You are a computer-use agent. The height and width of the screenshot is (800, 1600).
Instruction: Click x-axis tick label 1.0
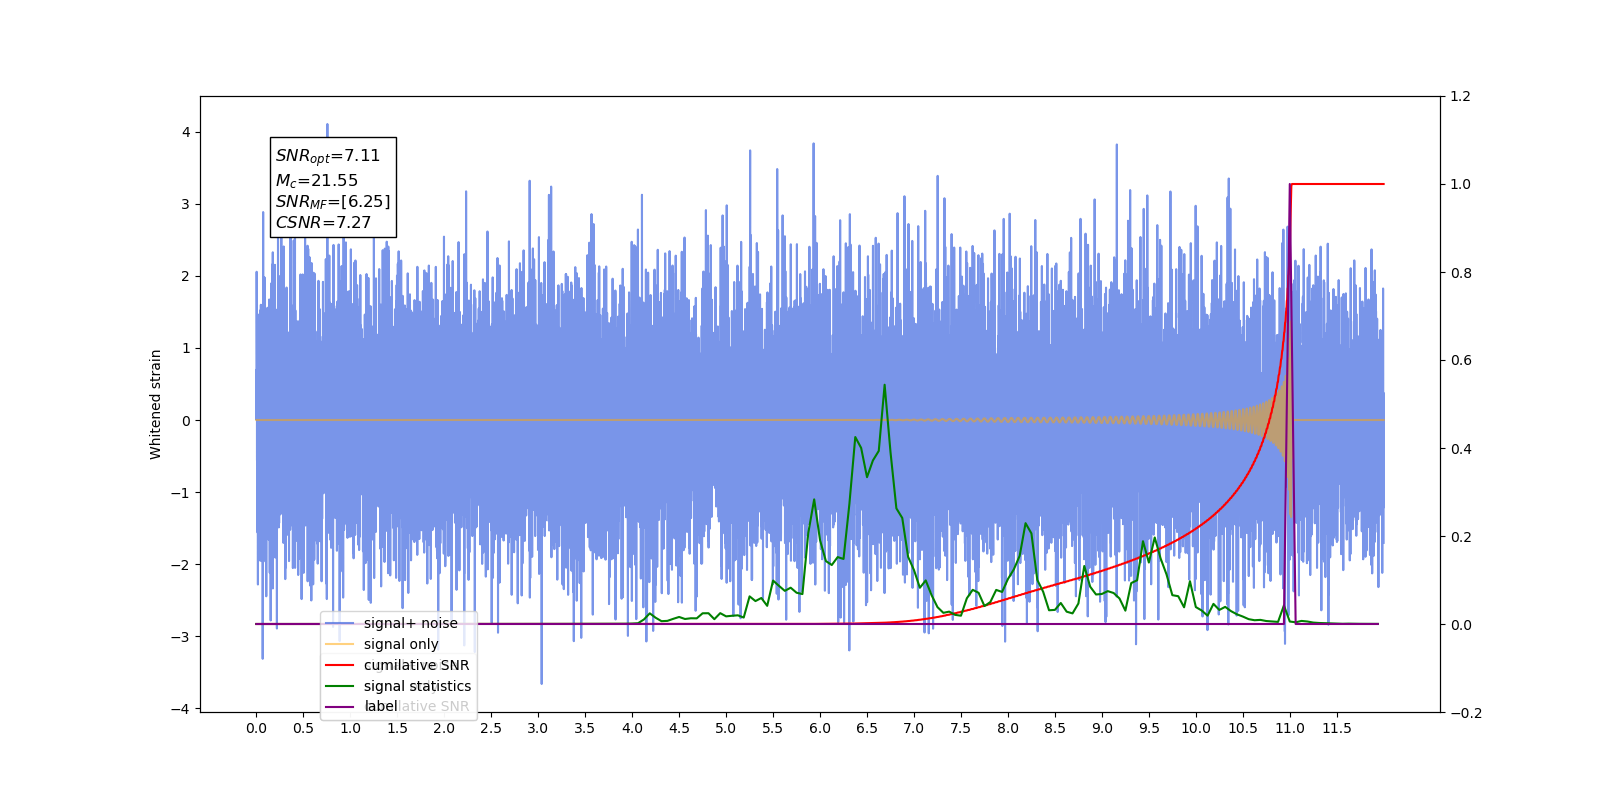pos(350,729)
